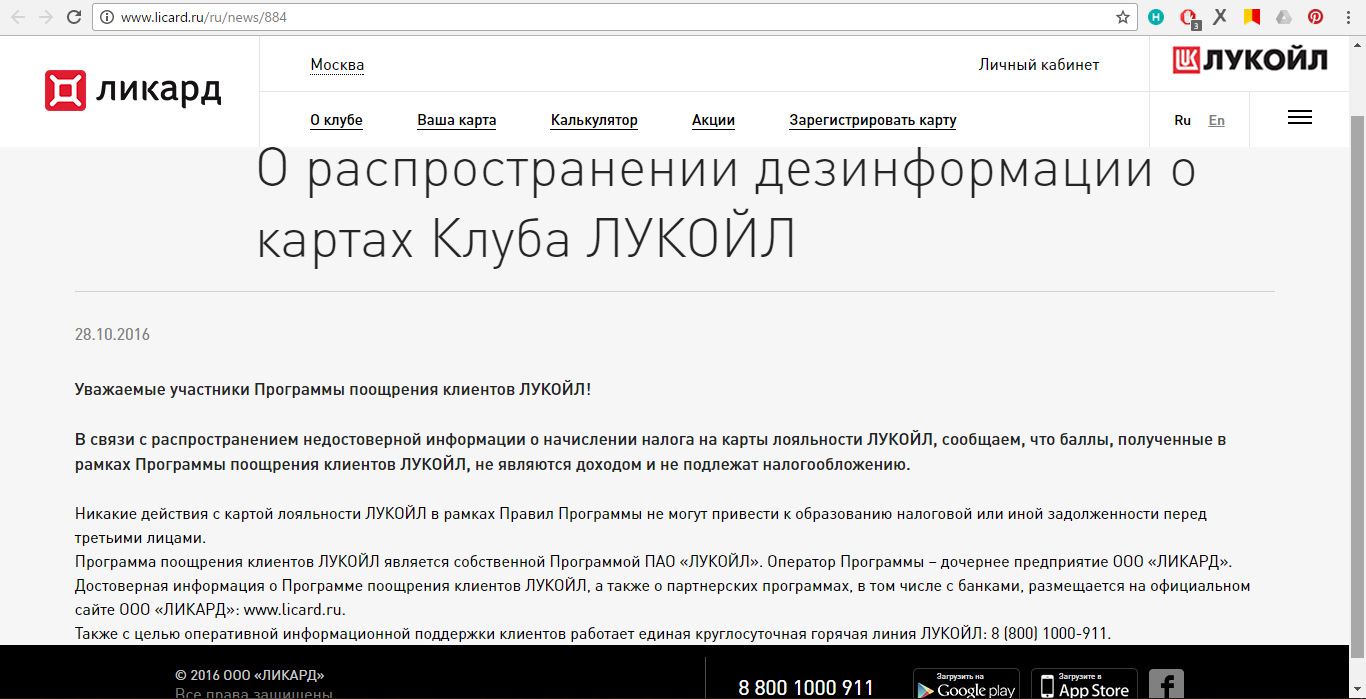Open the Ваша карта menu item
The width and height of the screenshot is (1366, 699).
click(x=457, y=120)
